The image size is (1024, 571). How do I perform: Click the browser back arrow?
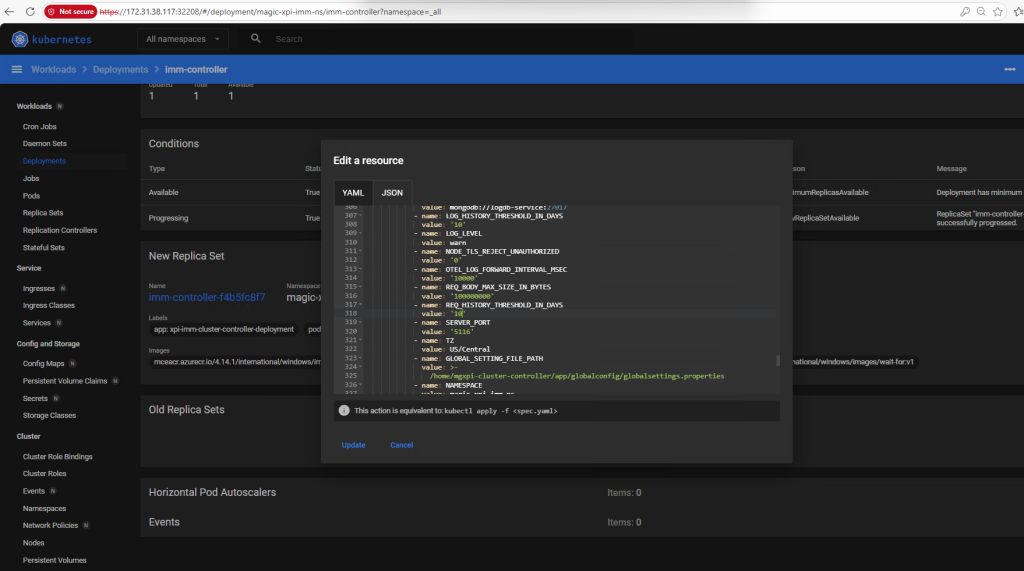(x=11, y=11)
